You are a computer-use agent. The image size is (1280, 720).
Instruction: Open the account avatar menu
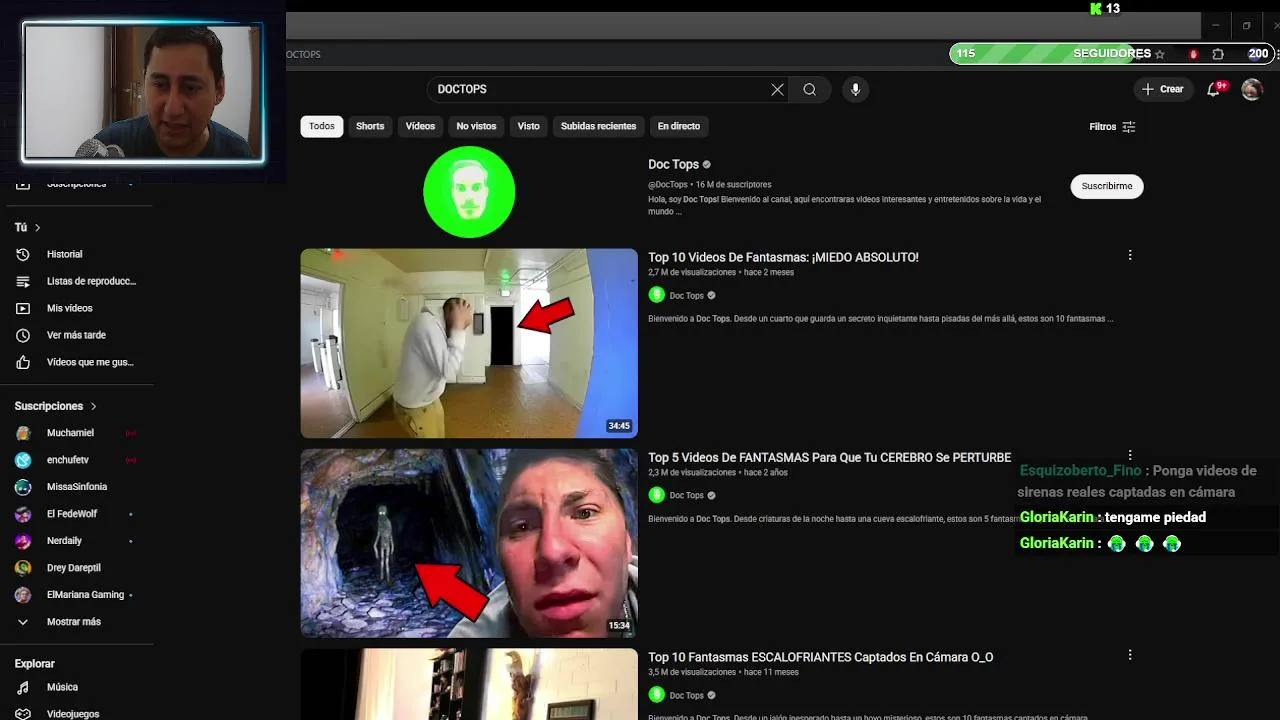coord(1252,90)
